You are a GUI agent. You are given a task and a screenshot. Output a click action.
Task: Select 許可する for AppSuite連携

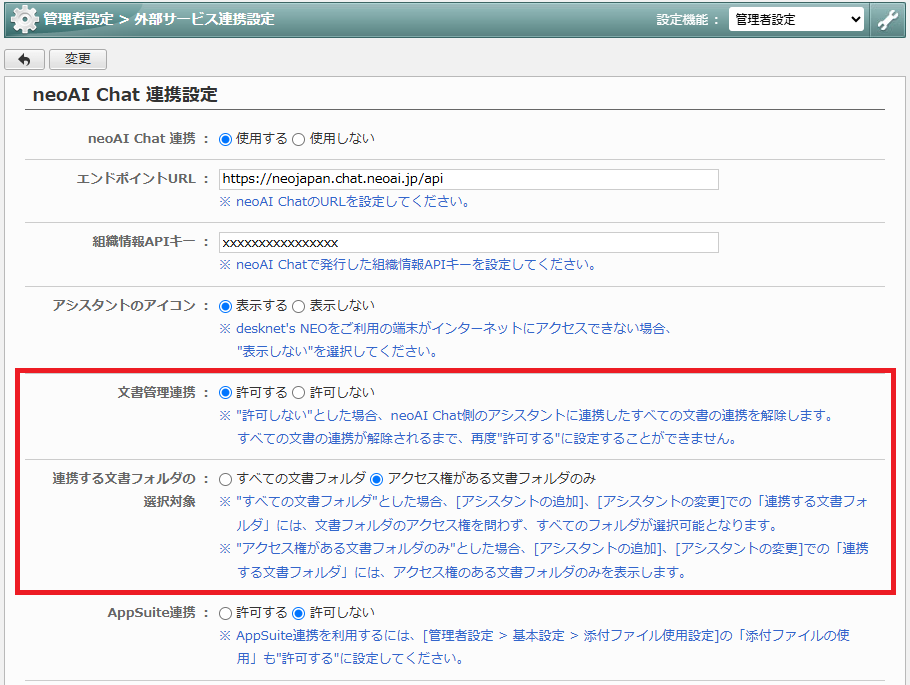pos(225,613)
